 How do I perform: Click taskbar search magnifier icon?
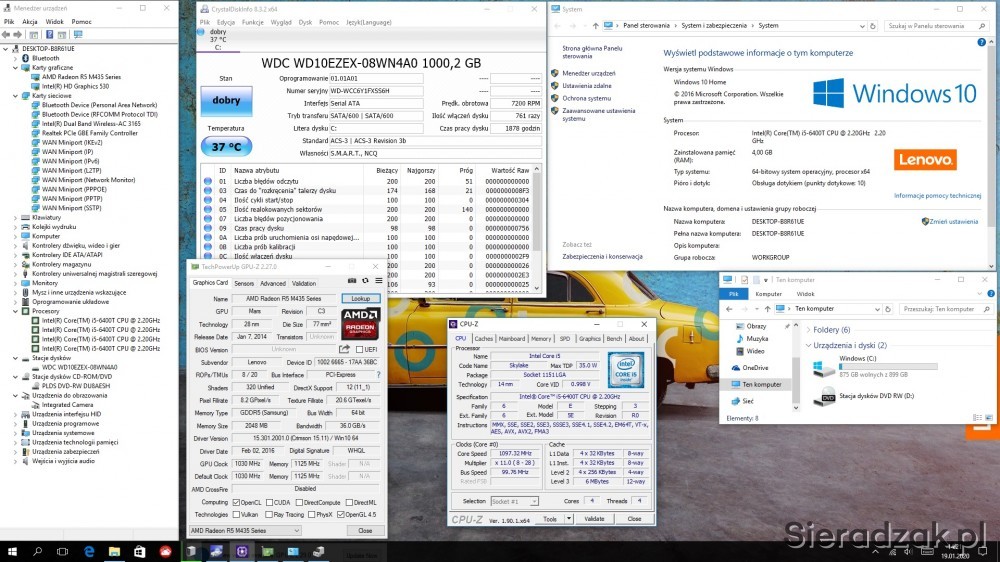click(38, 551)
